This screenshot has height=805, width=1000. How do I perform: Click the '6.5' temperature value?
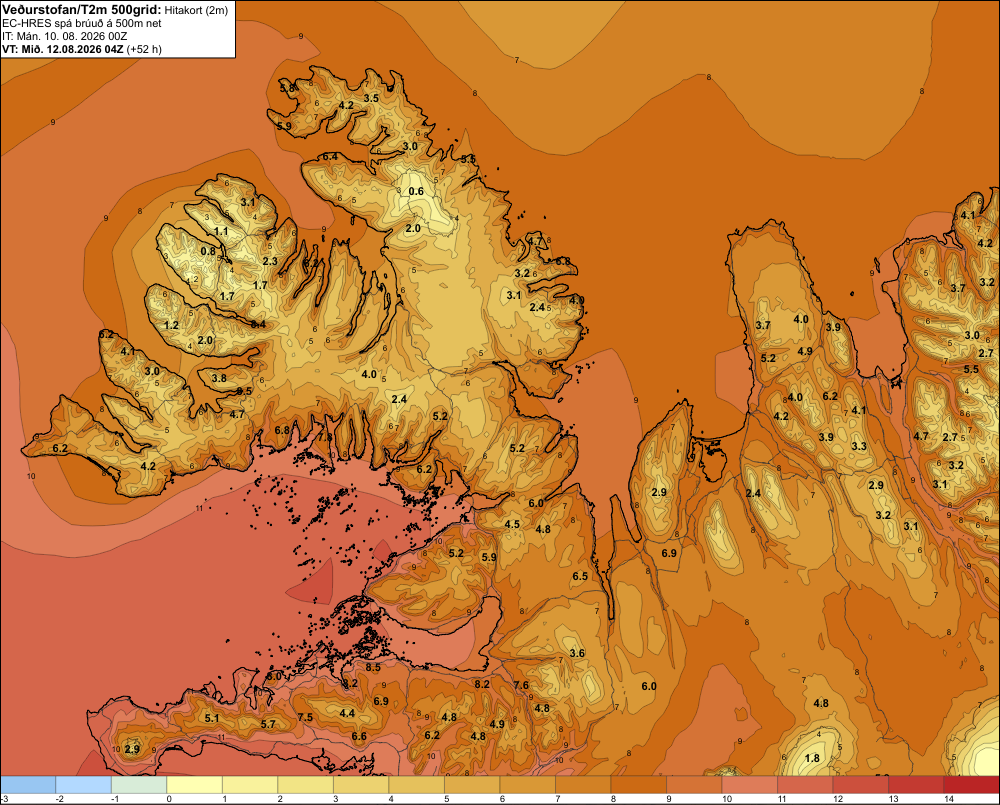tap(580, 576)
